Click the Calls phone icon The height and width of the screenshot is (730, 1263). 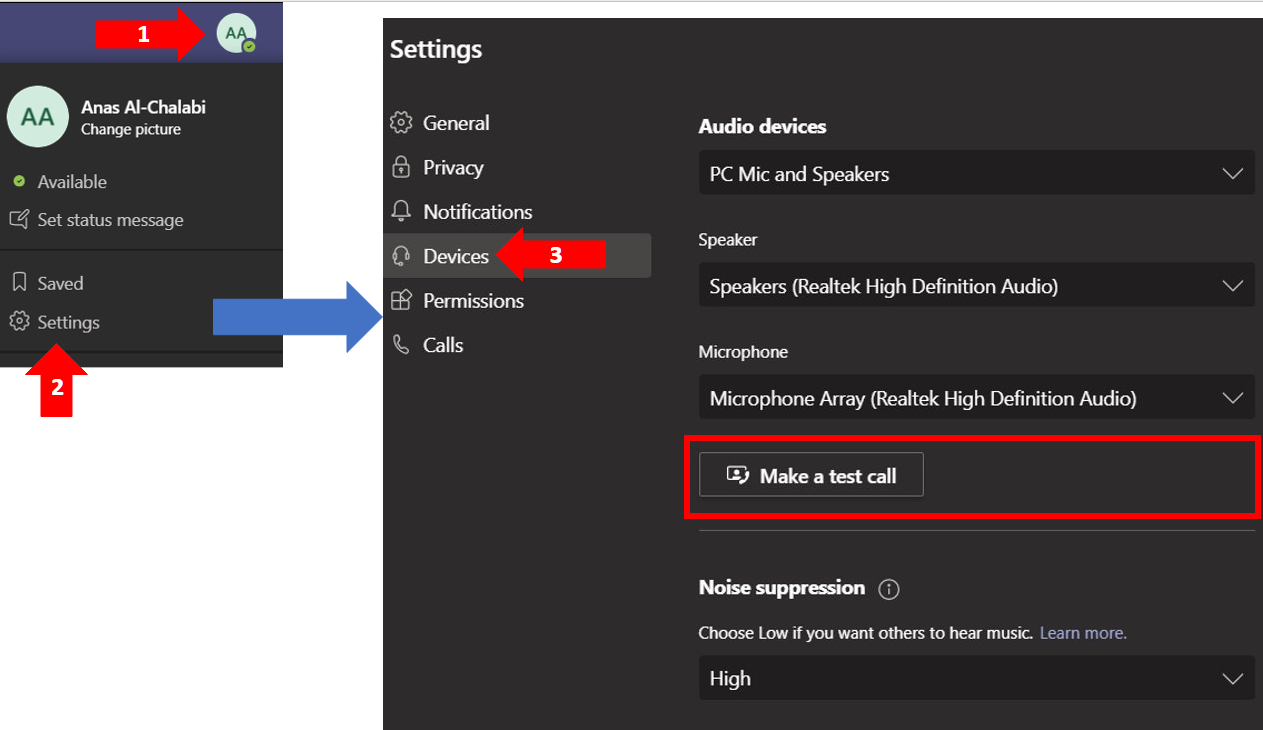401,344
